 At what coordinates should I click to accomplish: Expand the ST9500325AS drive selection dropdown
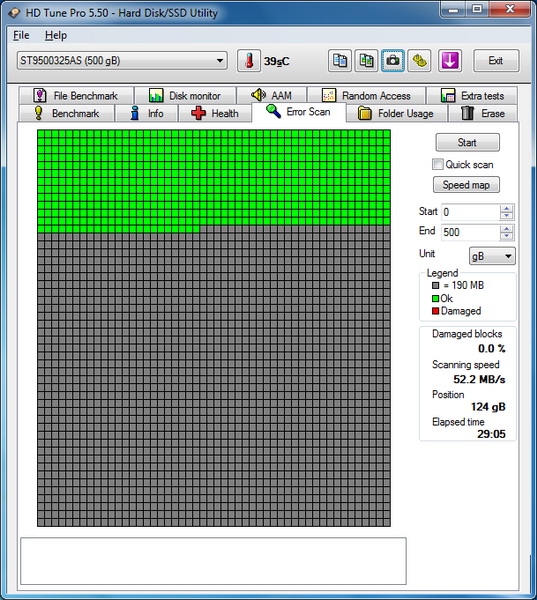[122, 60]
